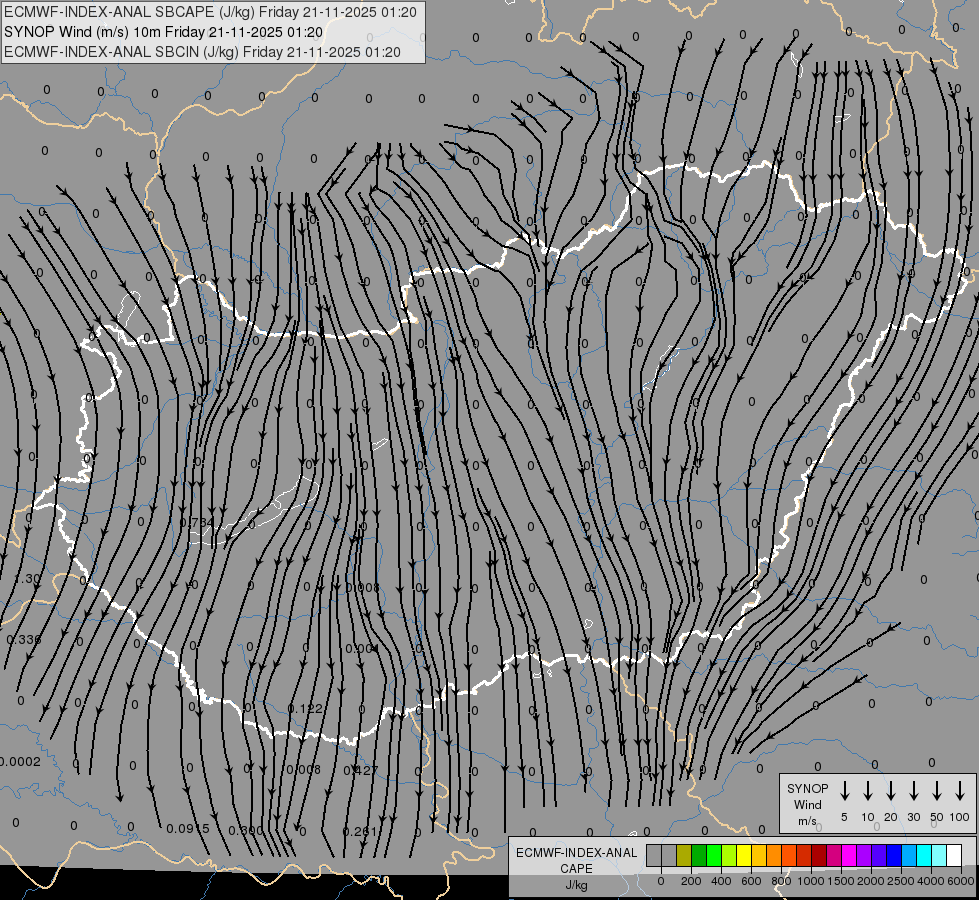Screen dimensions: 979x900
Task: Click the wind legend arrow above 5
Action: click(x=844, y=791)
